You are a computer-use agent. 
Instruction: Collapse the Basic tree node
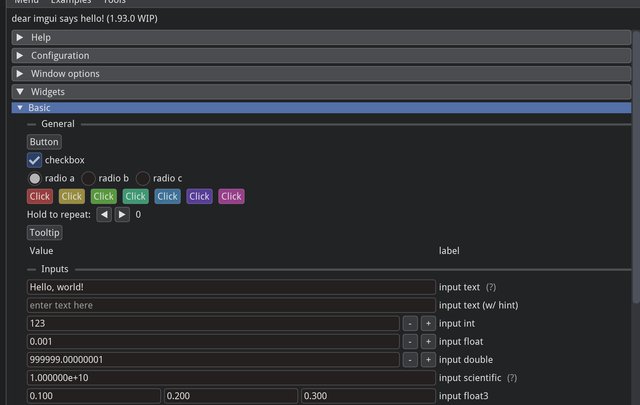click(321, 108)
